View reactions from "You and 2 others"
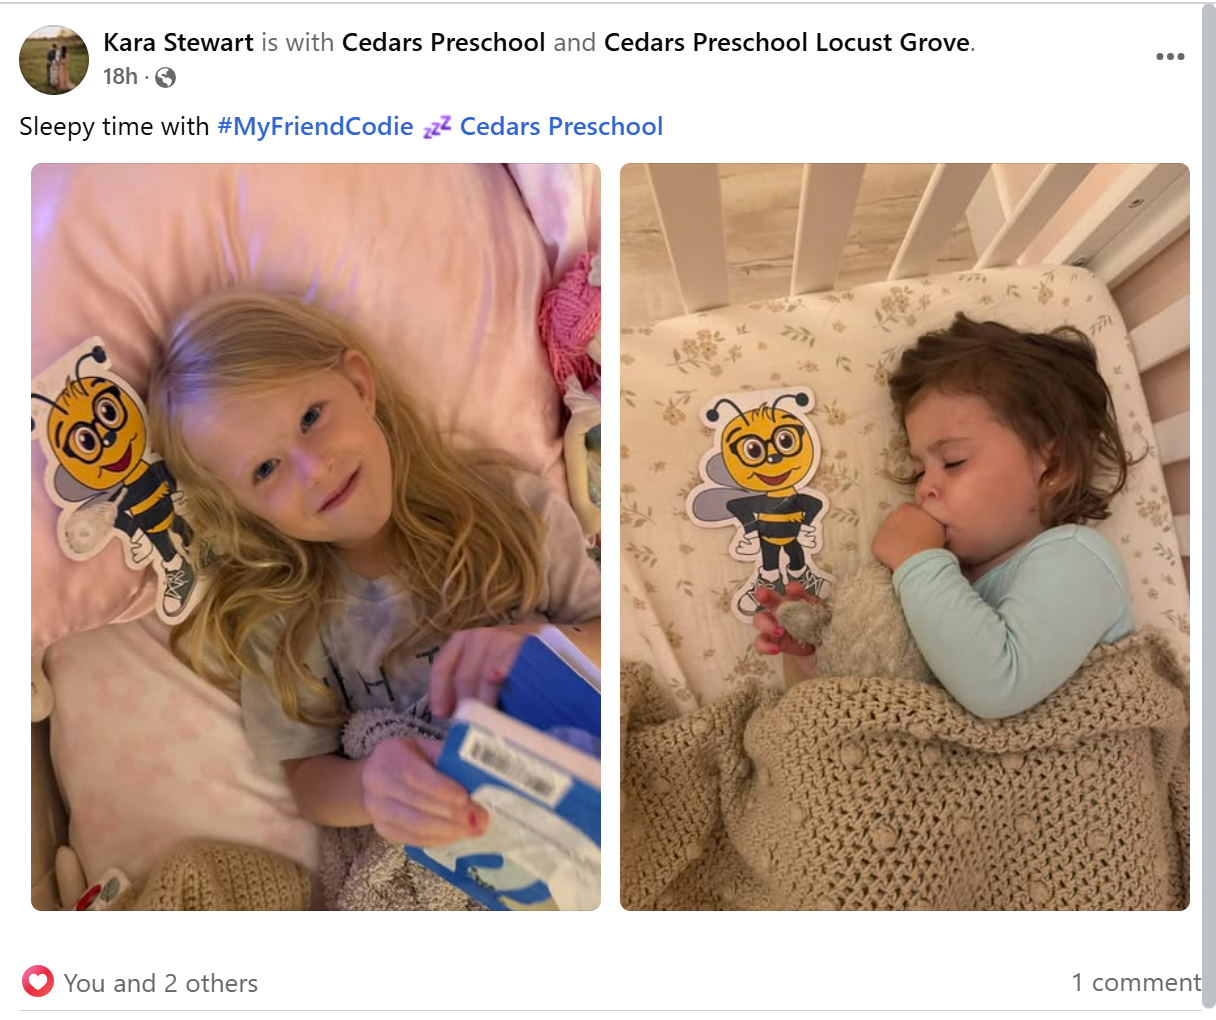 coord(160,983)
